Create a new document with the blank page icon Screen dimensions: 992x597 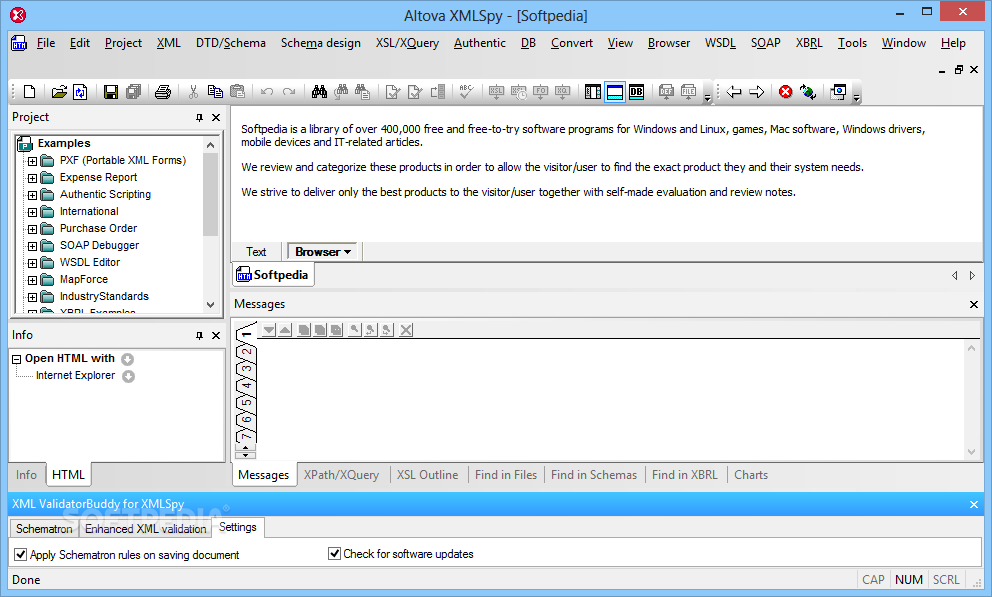[x=29, y=92]
